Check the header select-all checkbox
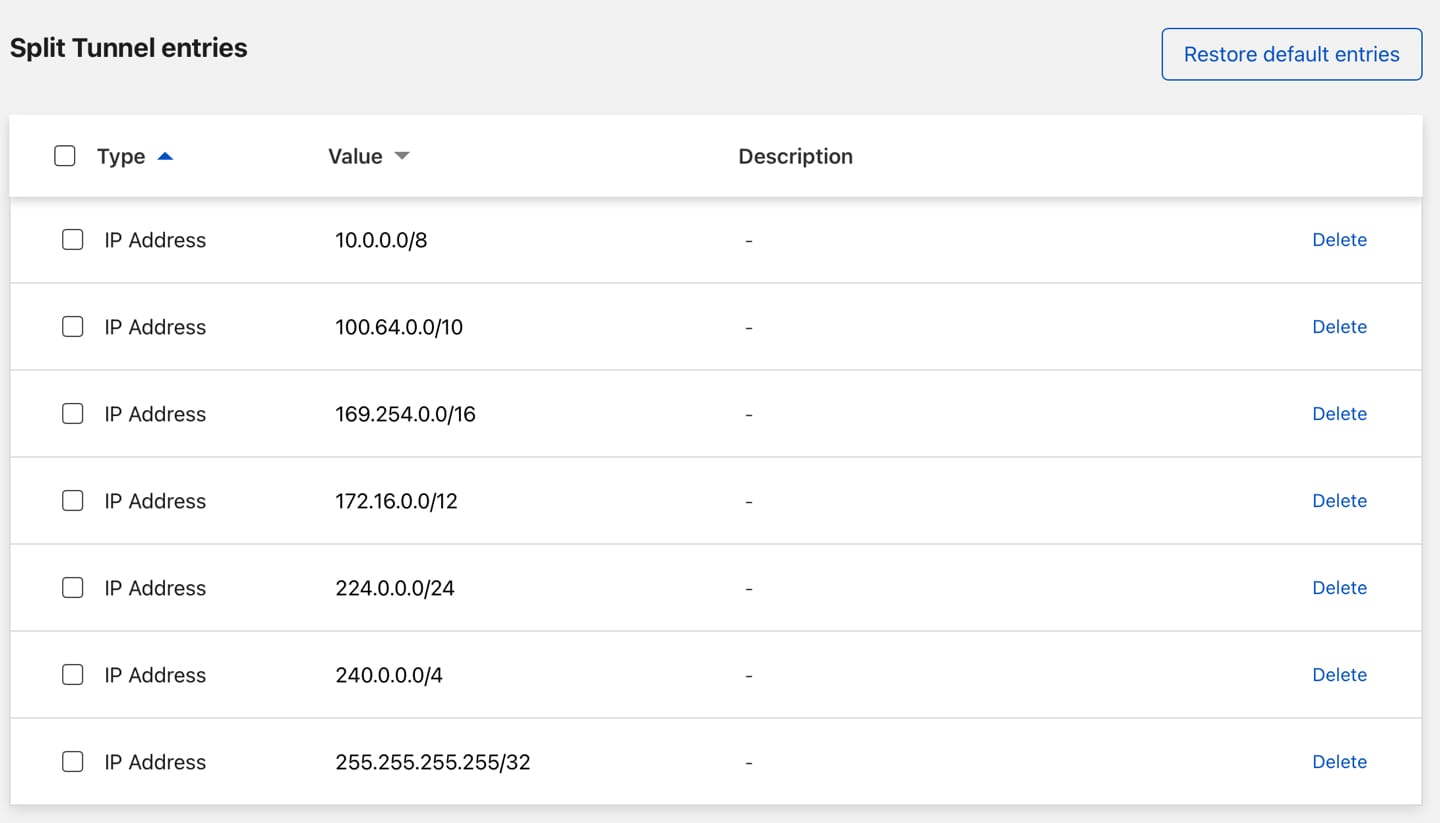Image resolution: width=1440 pixels, height=823 pixels. (x=64, y=156)
